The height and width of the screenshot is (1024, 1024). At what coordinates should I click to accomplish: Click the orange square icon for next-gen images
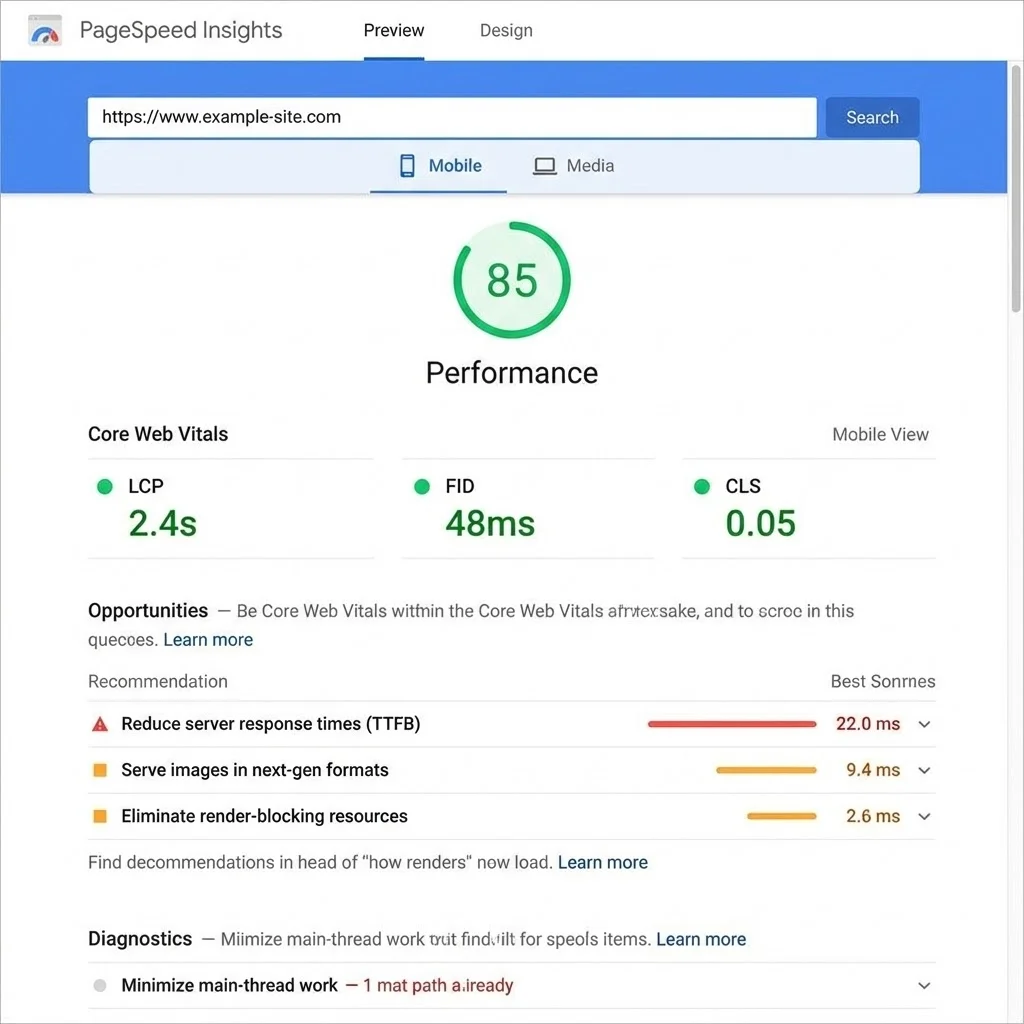(99, 769)
